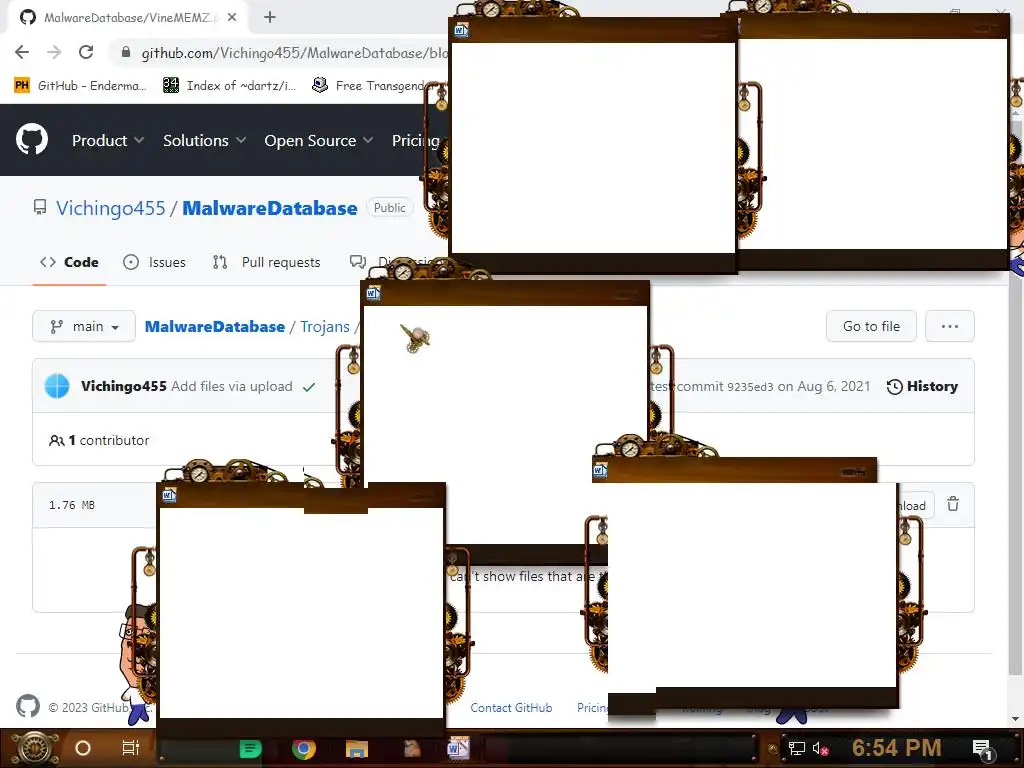Click the github.com address bar URL
The height and width of the screenshot is (768, 1024).
(x=294, y=53)
